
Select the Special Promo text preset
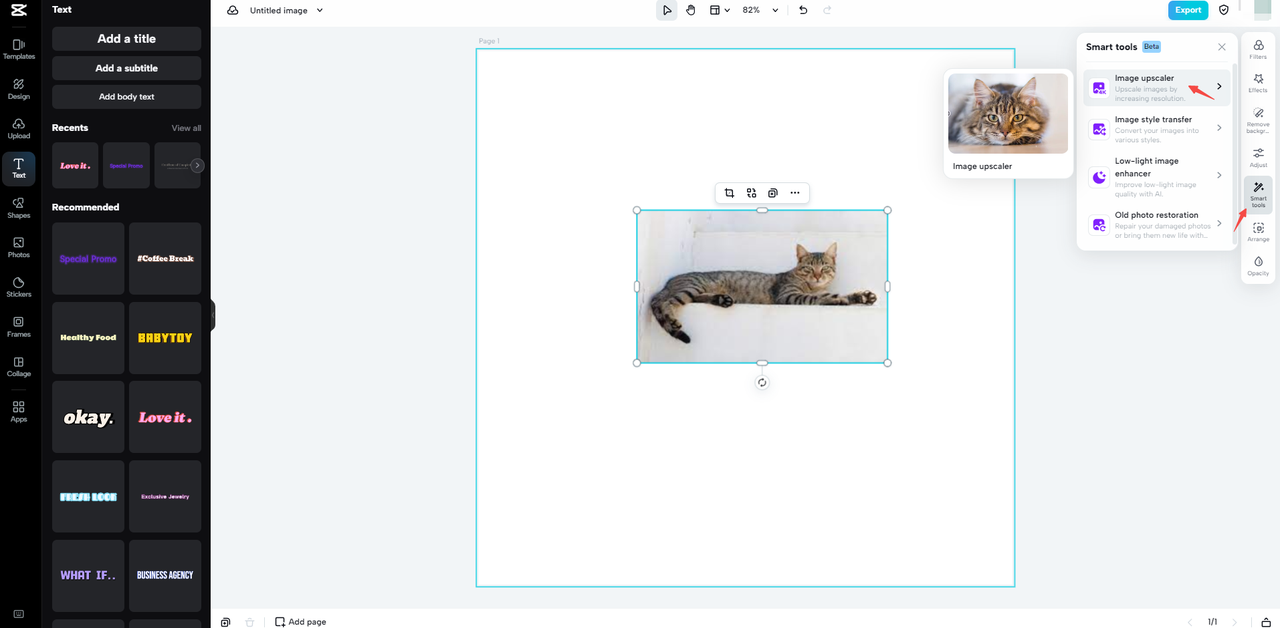pyautogui.click(x=88, y=258)
